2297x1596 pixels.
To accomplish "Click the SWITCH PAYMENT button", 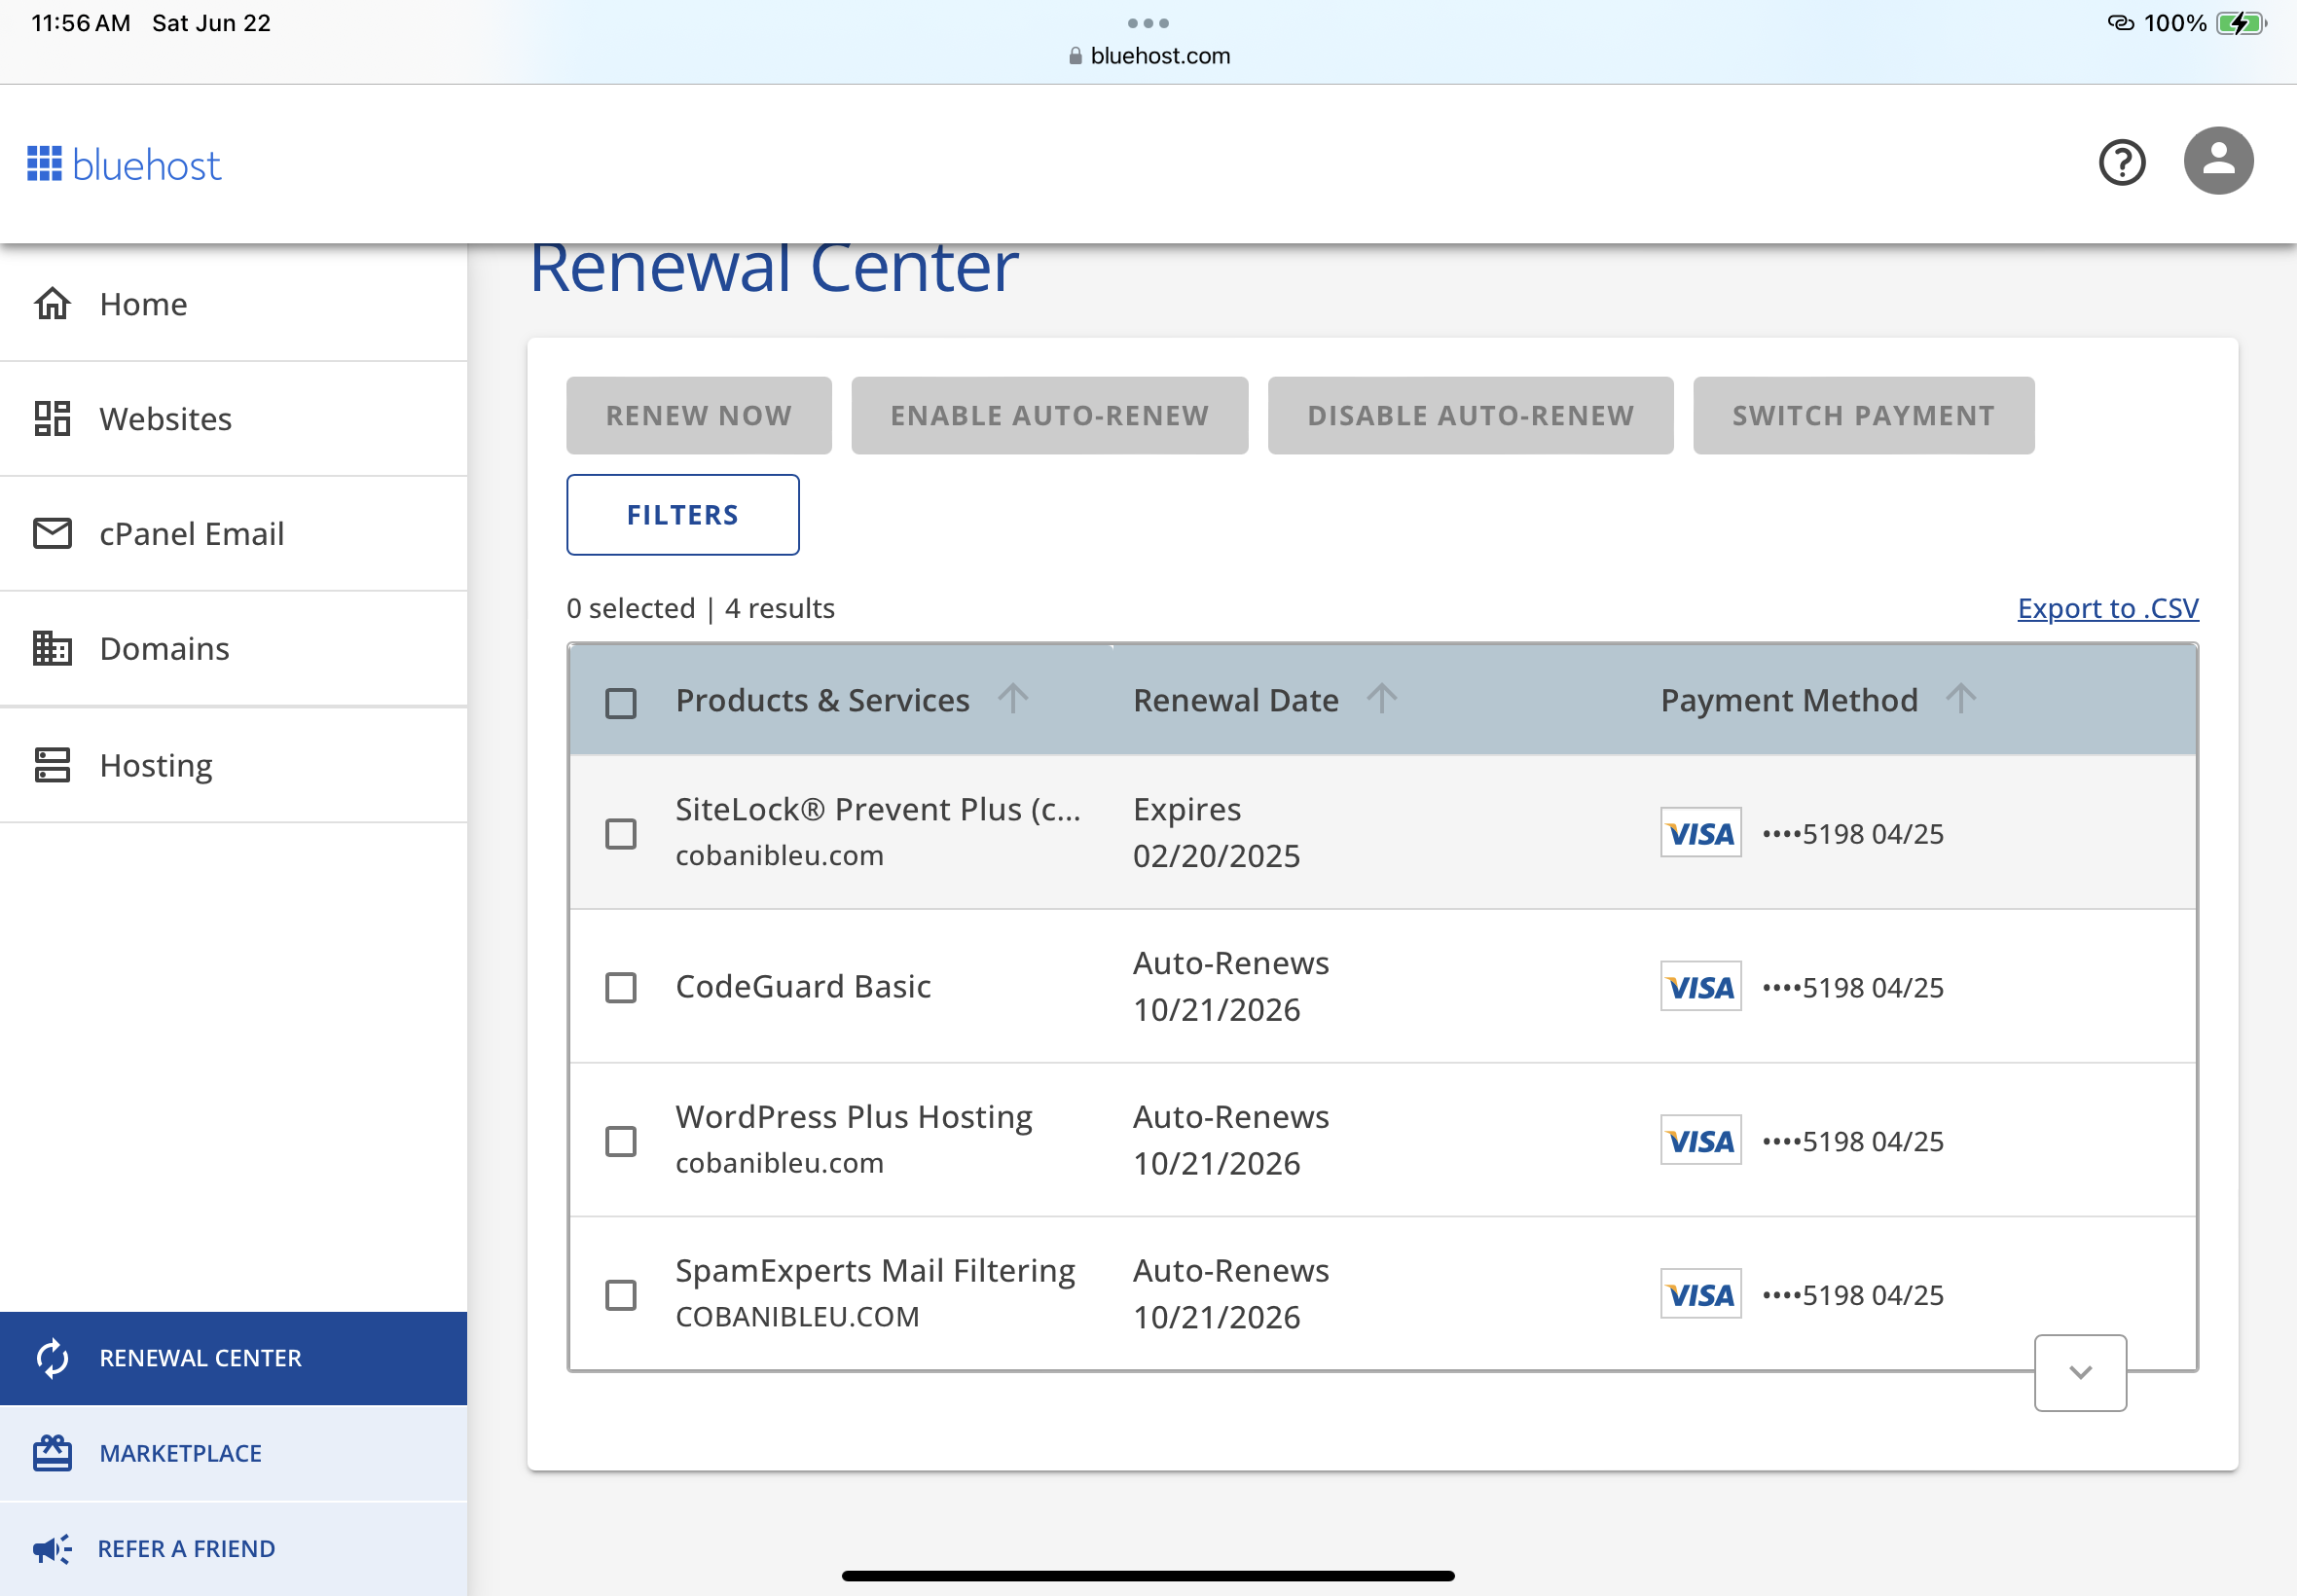I will 1863,415.
